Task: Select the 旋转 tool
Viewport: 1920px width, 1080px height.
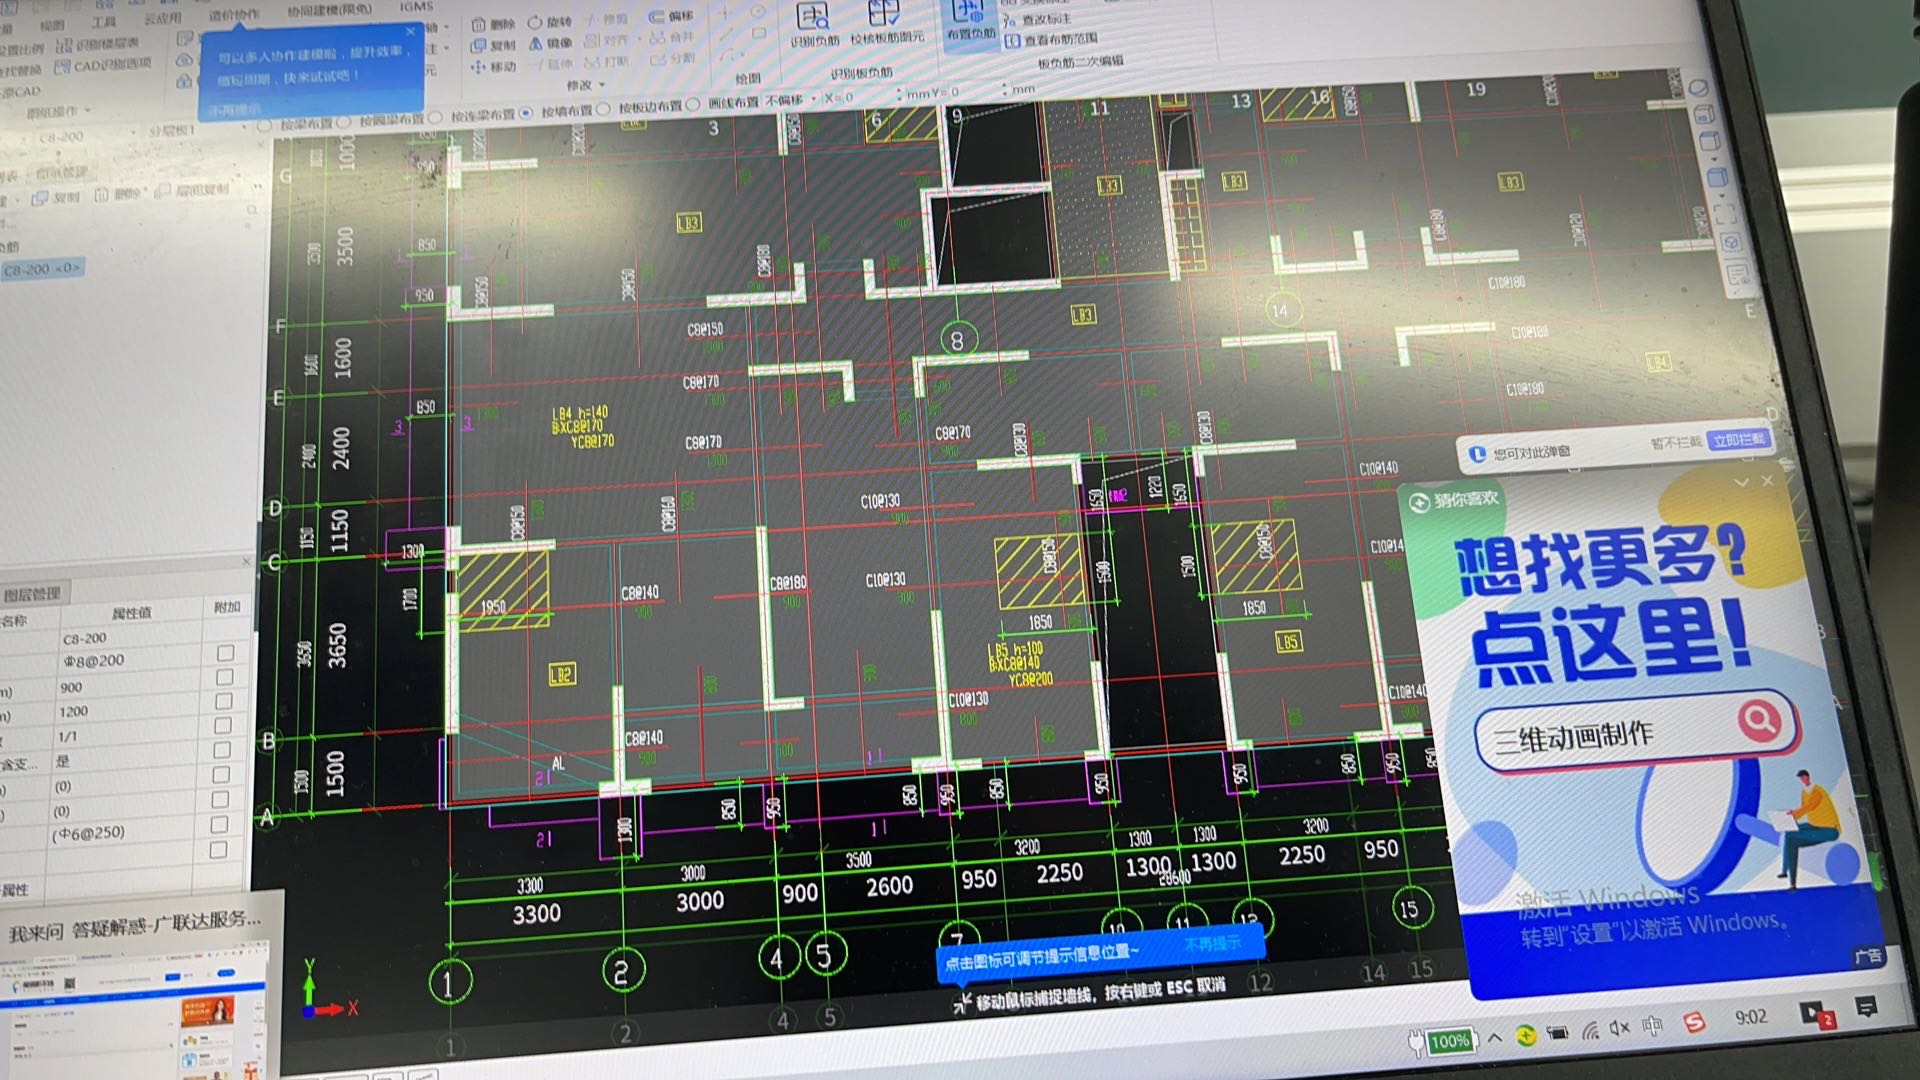Action: (550, 22)
